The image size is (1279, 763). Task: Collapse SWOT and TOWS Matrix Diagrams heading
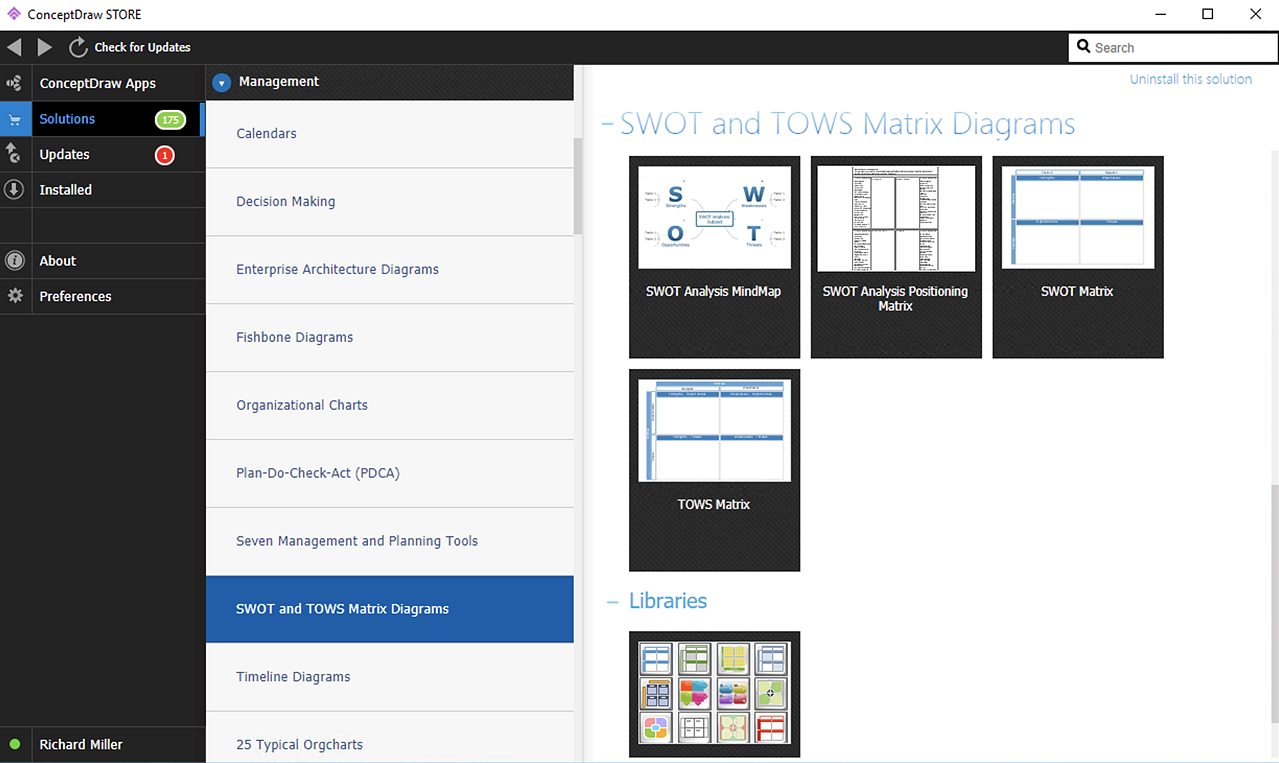[x=607, y=124]
